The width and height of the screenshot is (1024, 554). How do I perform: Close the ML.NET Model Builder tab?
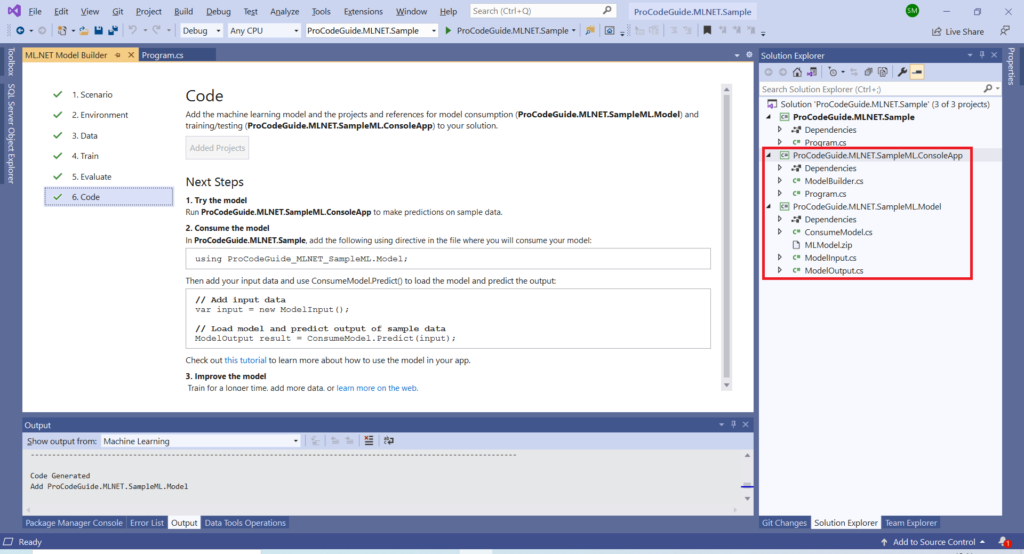(131, 56)
